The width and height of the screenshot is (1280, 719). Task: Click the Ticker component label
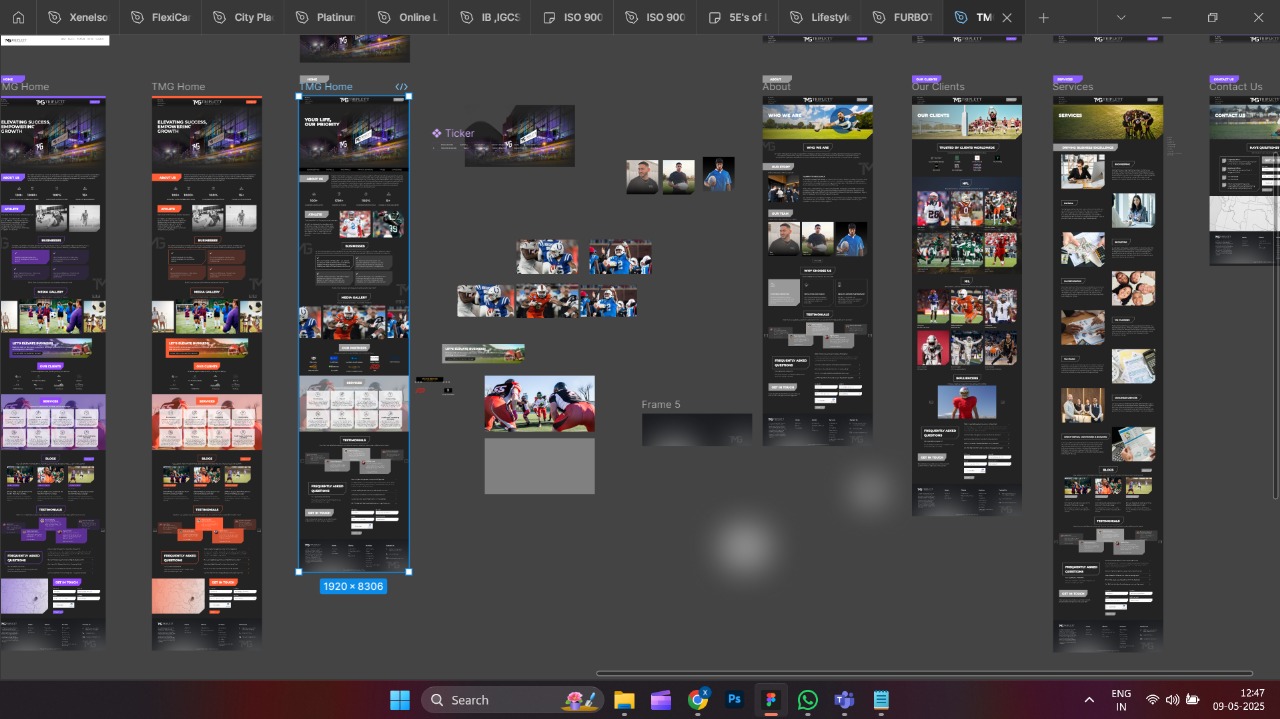click(x=460, y=133)
